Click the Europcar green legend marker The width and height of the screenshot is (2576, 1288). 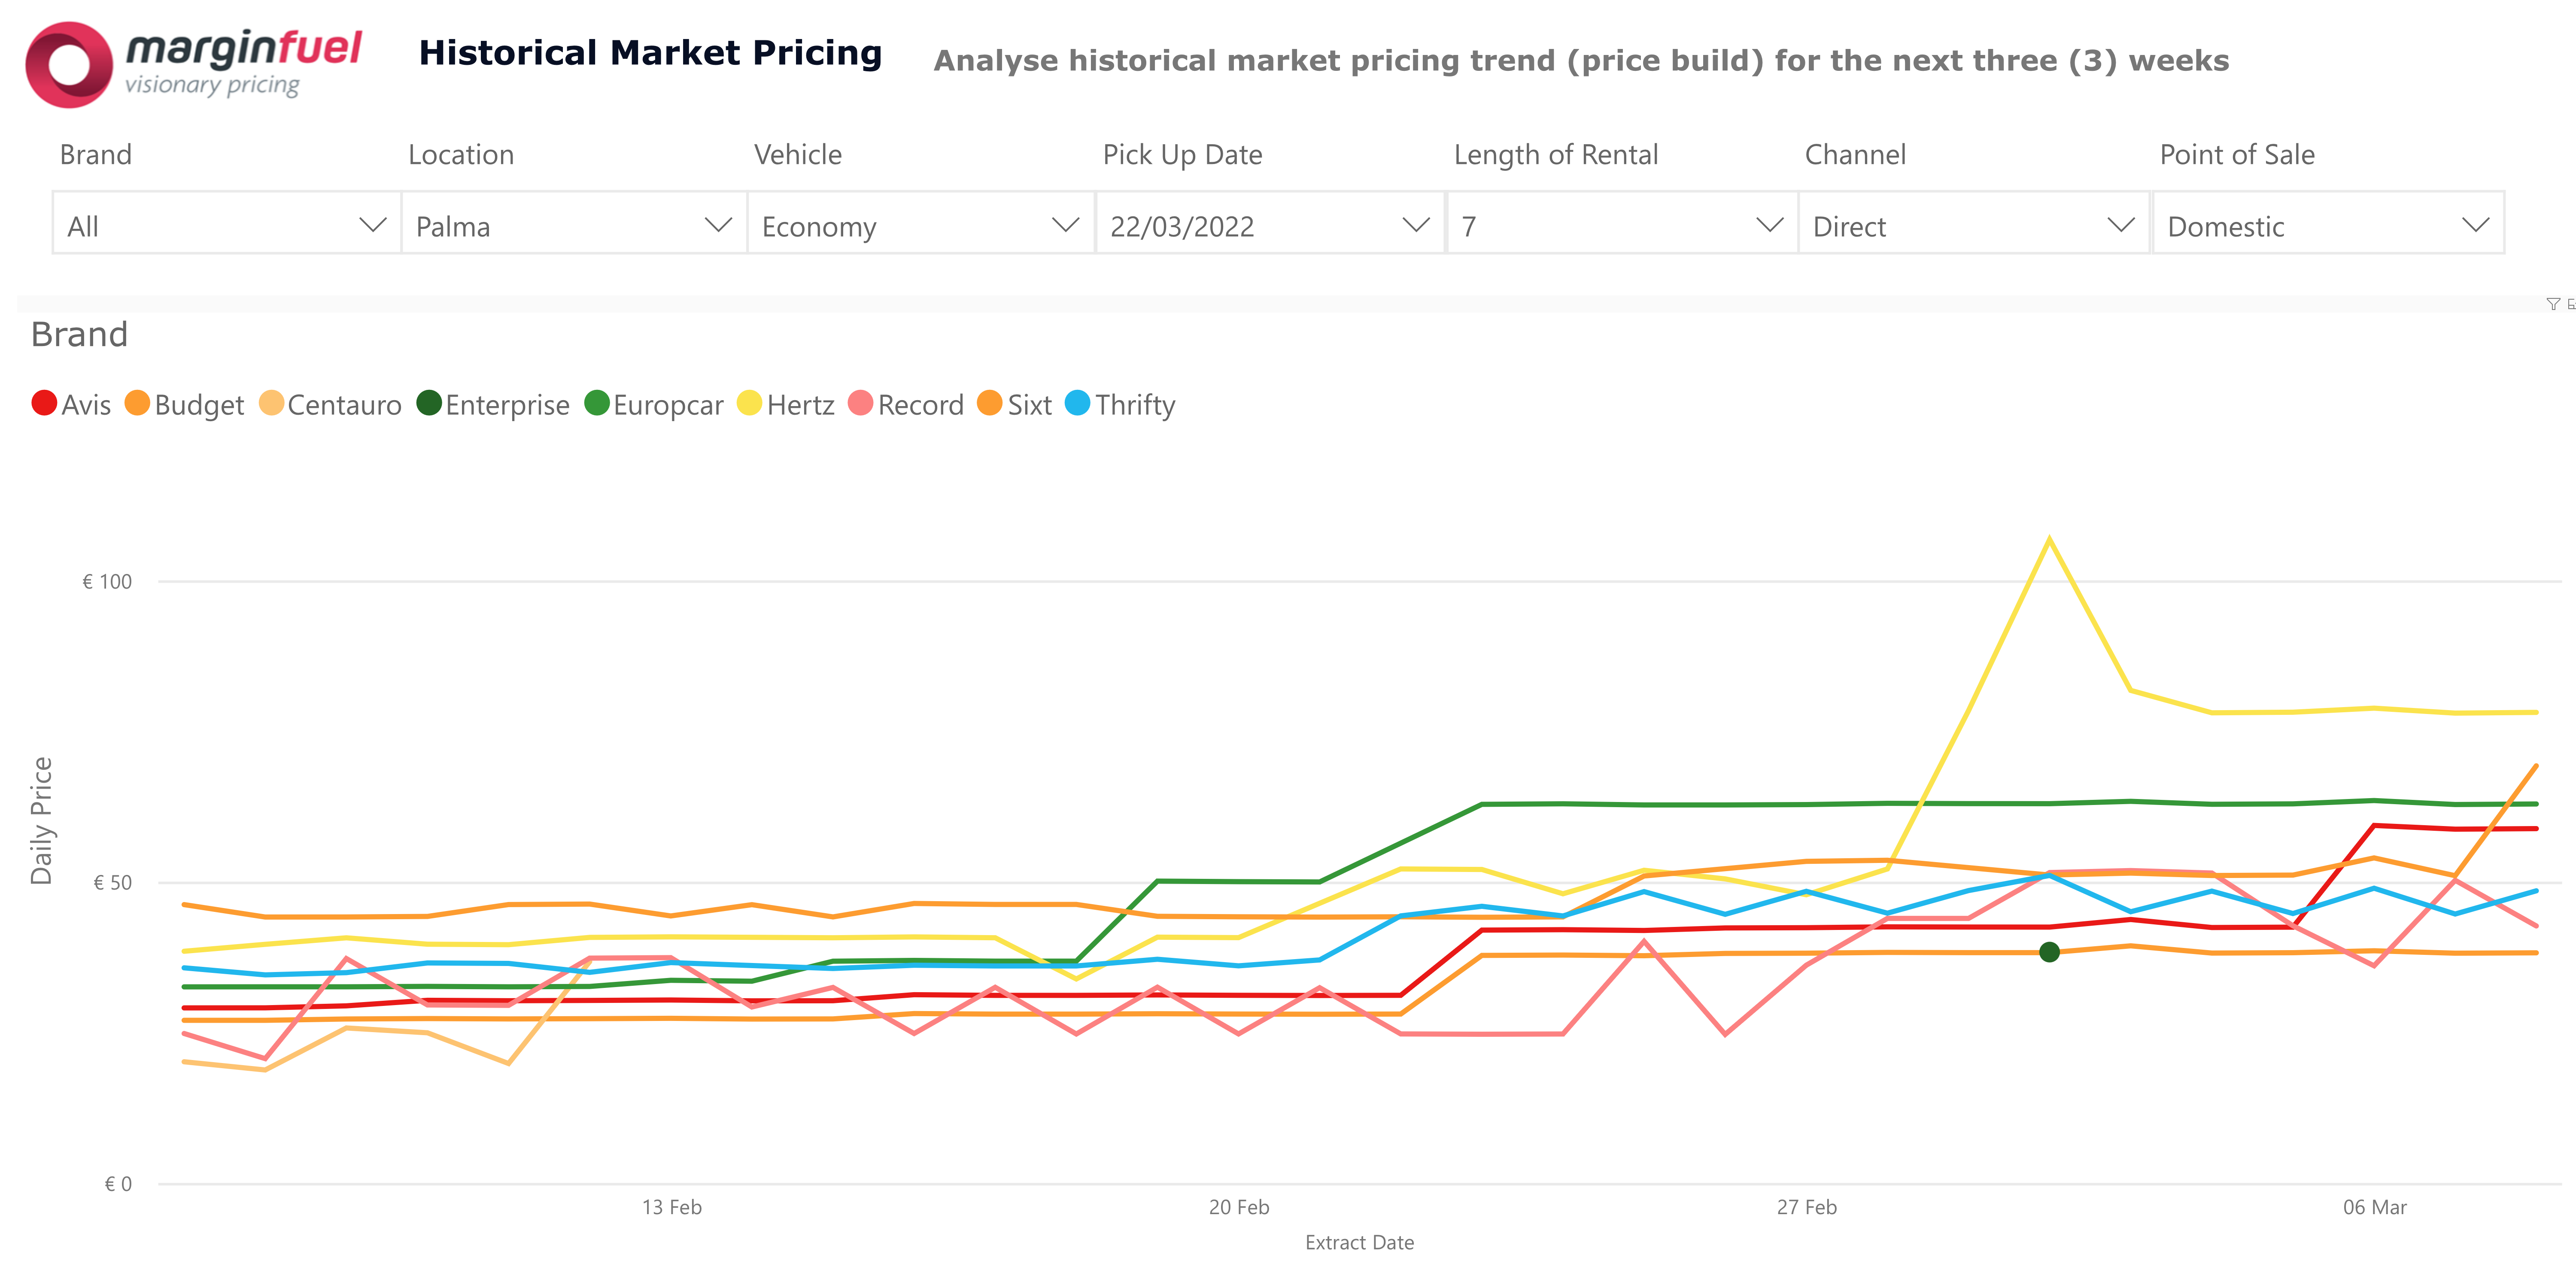pyautogui.click(x=597, y=403)
